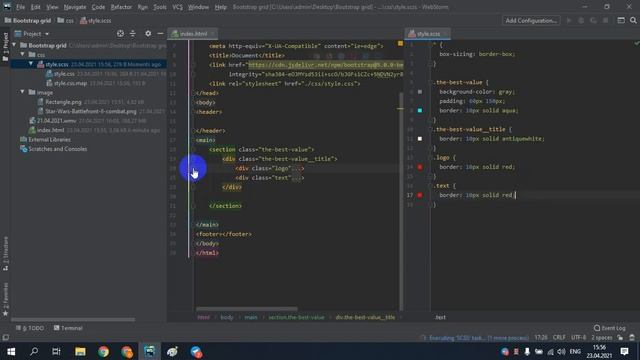This screenshot has height=360, width=640.
Task: Open the notification center icon
Action: tap(624, 351)
